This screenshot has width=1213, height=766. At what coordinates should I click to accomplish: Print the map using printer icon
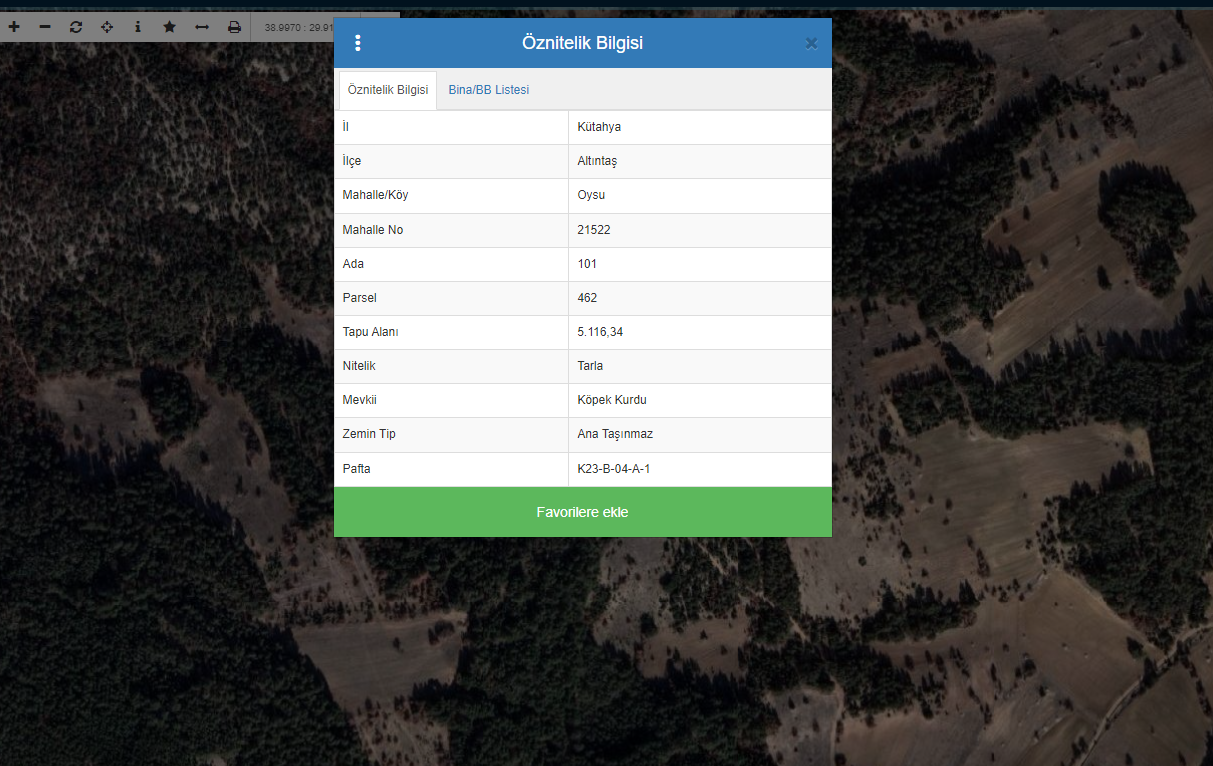tap(234, 27)
